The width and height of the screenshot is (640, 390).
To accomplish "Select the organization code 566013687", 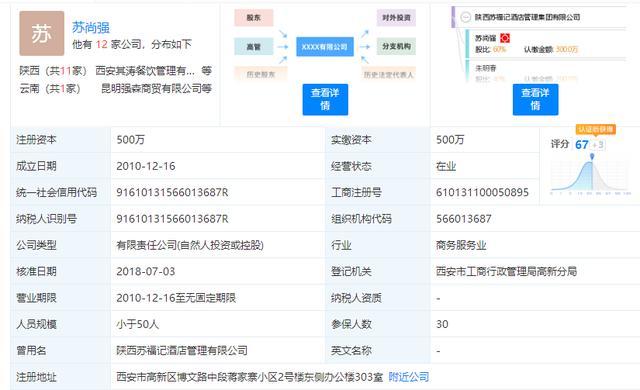I will point(463,219).
